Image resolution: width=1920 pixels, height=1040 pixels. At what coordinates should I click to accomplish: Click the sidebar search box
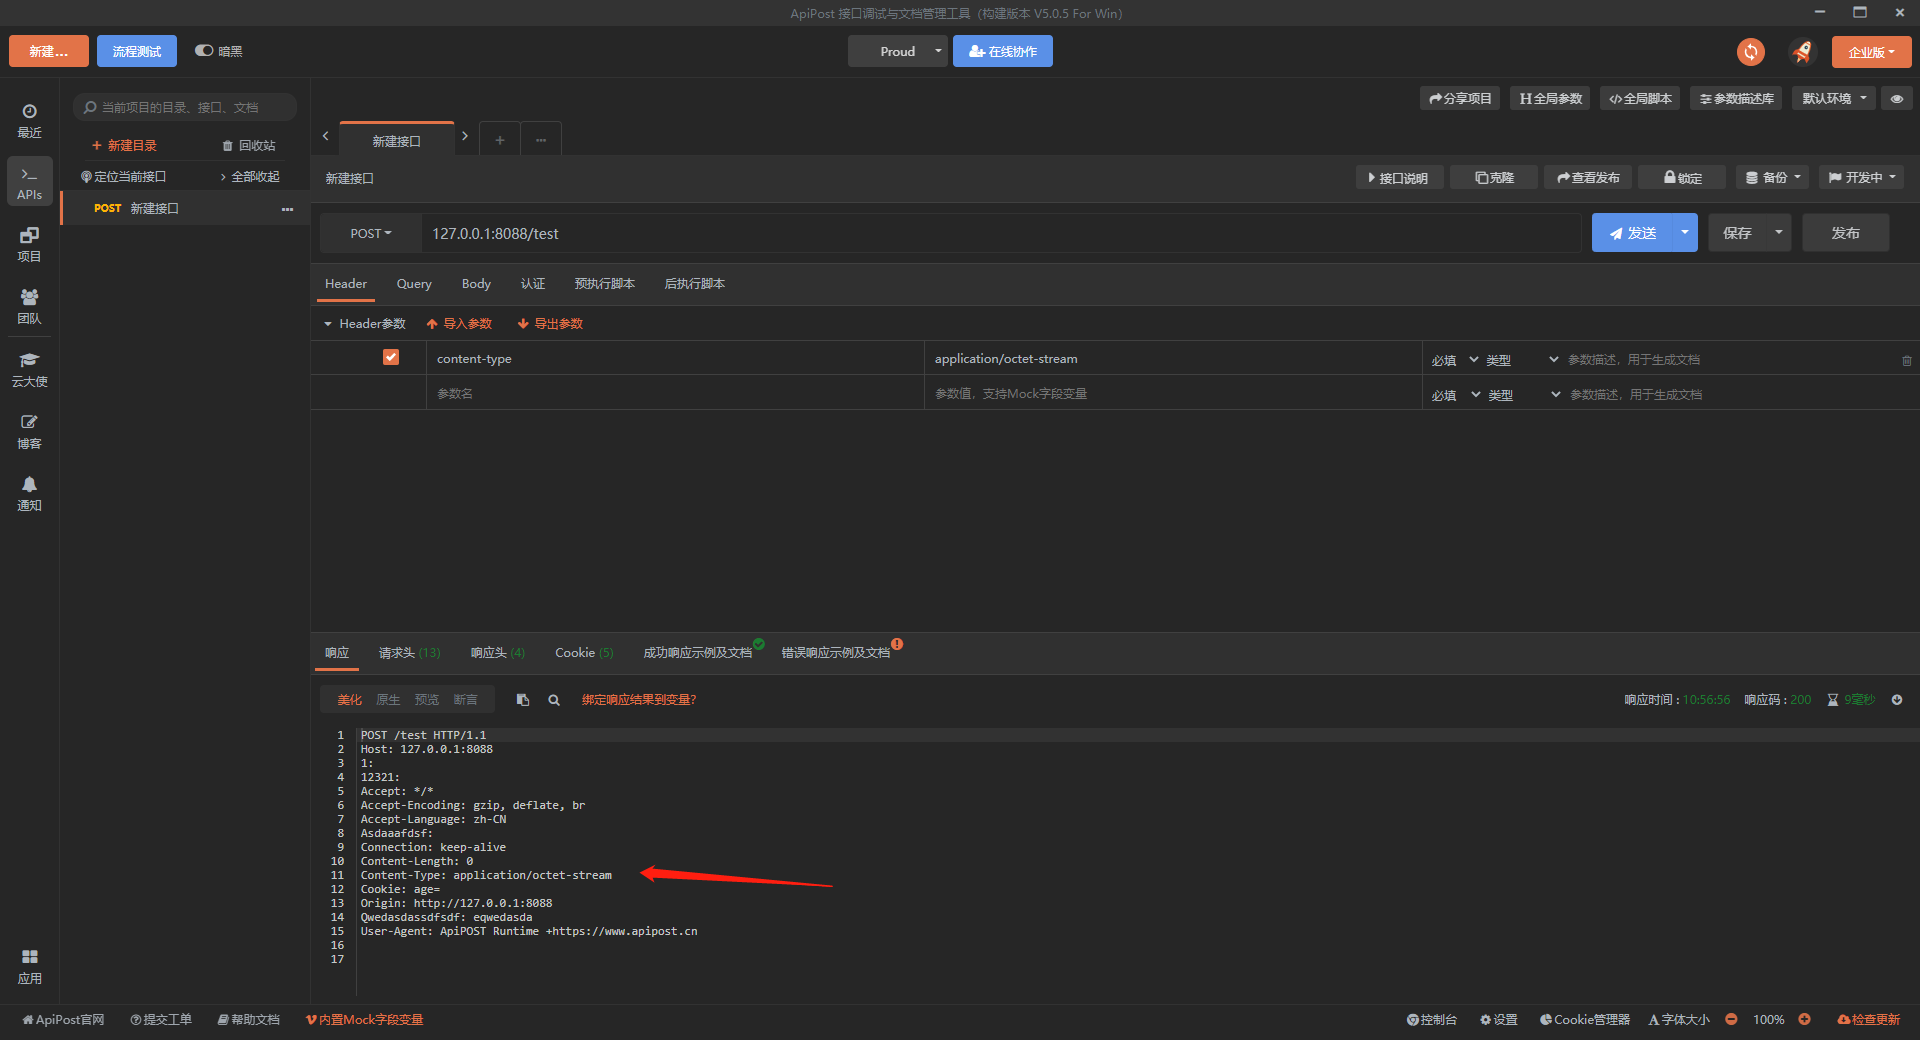pyautogui.click(x=185, y=107)
